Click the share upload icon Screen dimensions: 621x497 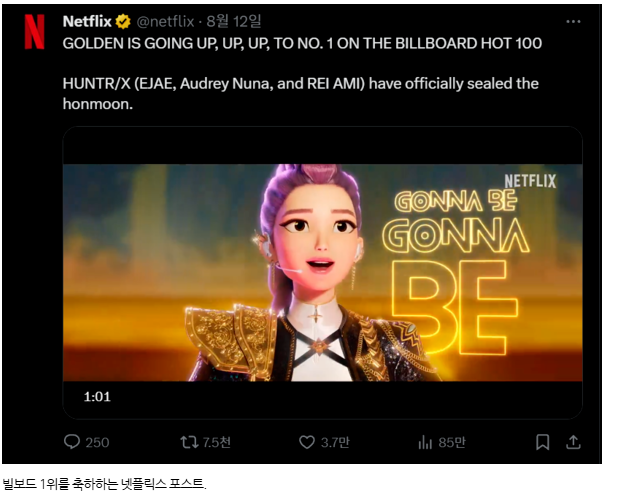pos(573,442)
